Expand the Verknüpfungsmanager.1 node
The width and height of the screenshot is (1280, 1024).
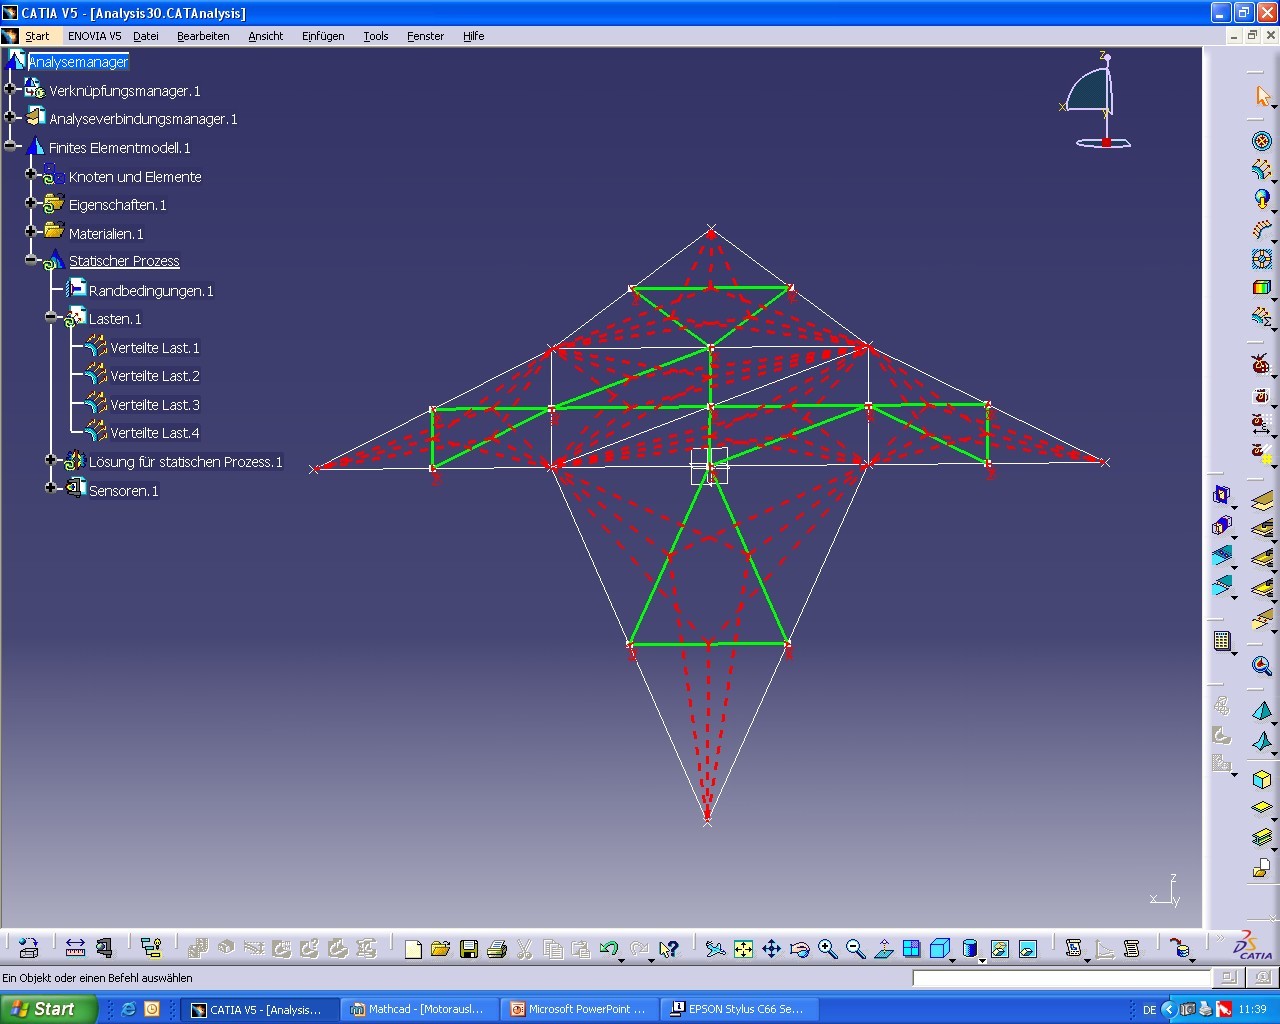(x=10, y=89)
